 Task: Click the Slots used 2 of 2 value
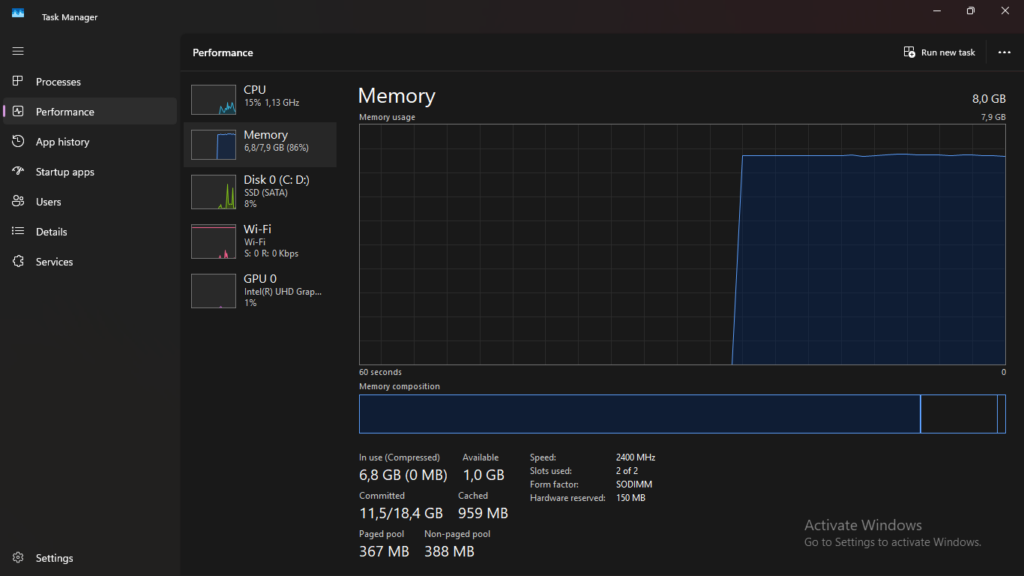(627, 471)
